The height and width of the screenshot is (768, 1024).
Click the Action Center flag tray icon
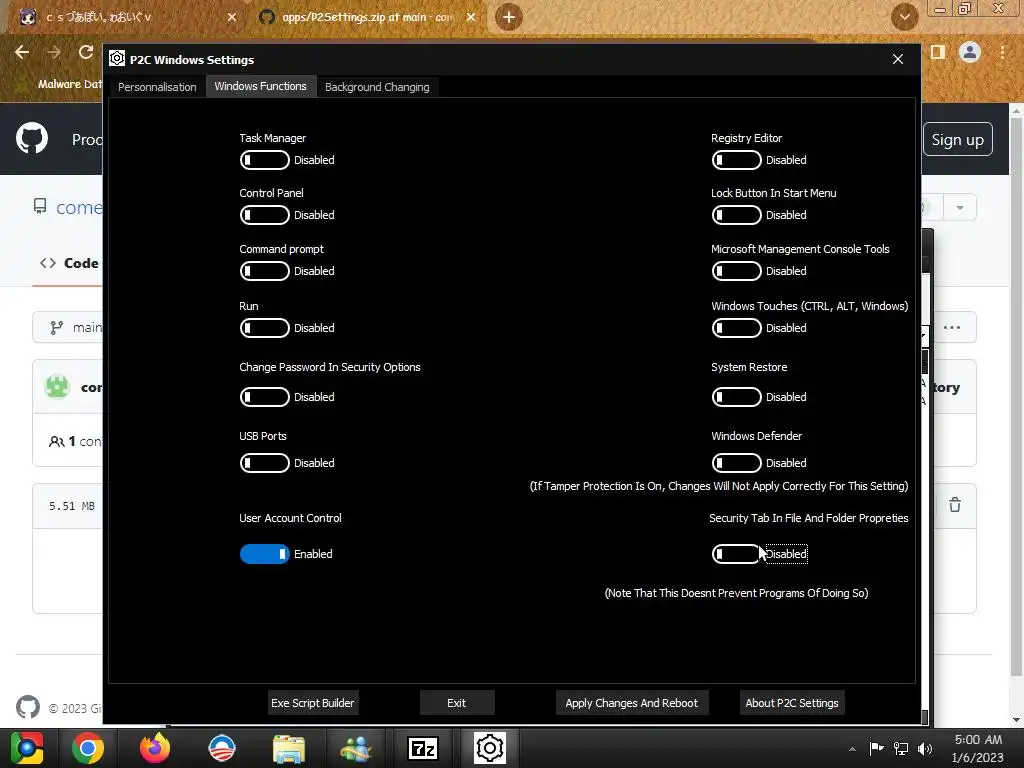click(876, 748)
